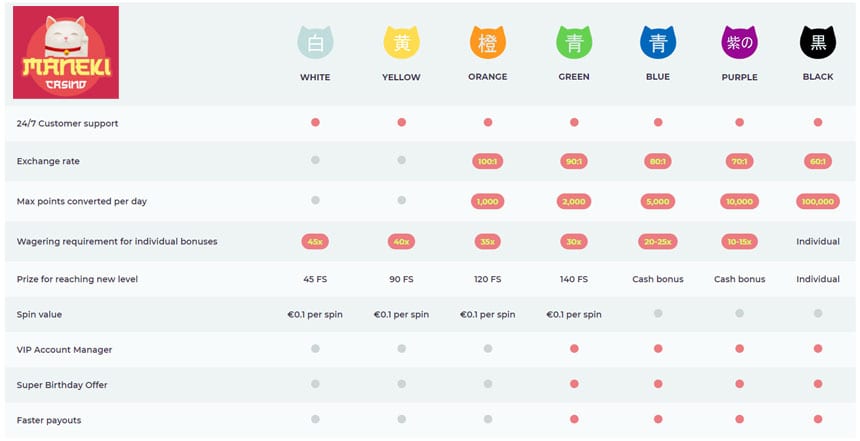Click Blue level Super Birthday Offer dot
Image resolution: width=860 pixels, height=441 pixels.
(x=658, y=384)
